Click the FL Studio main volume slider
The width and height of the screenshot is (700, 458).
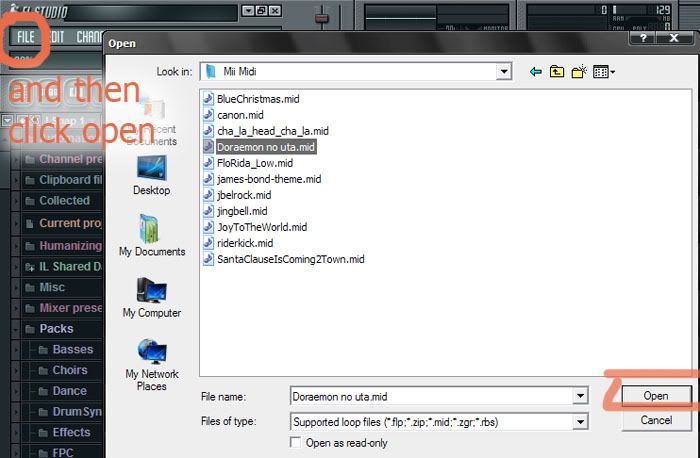pyautogui.click(x=322, y=18)
